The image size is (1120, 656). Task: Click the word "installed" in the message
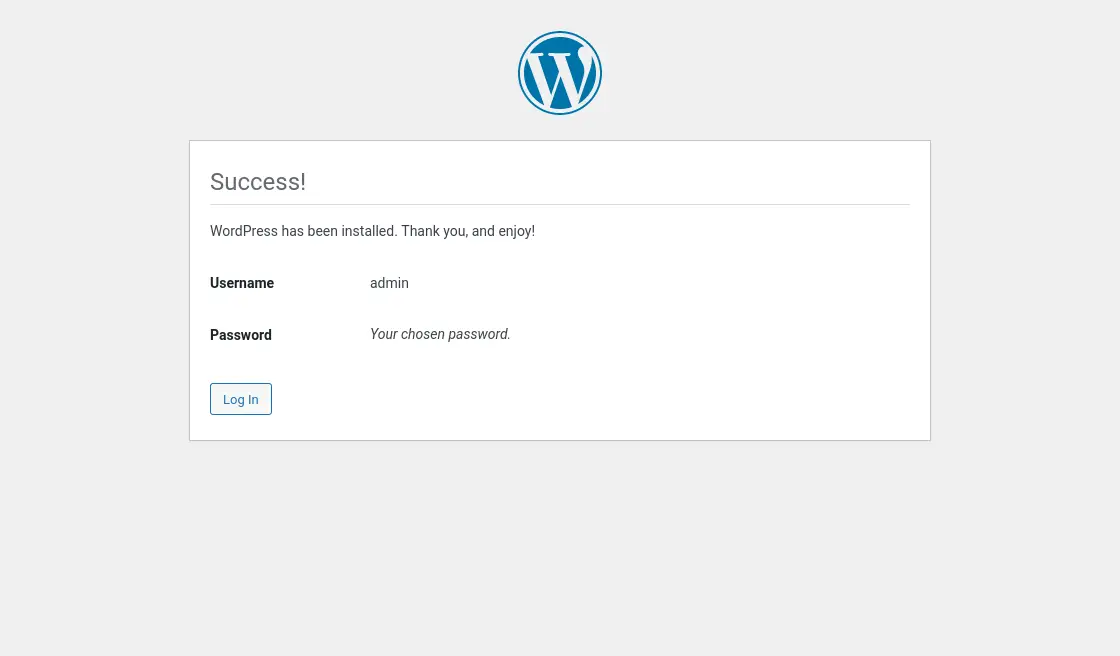369,231
